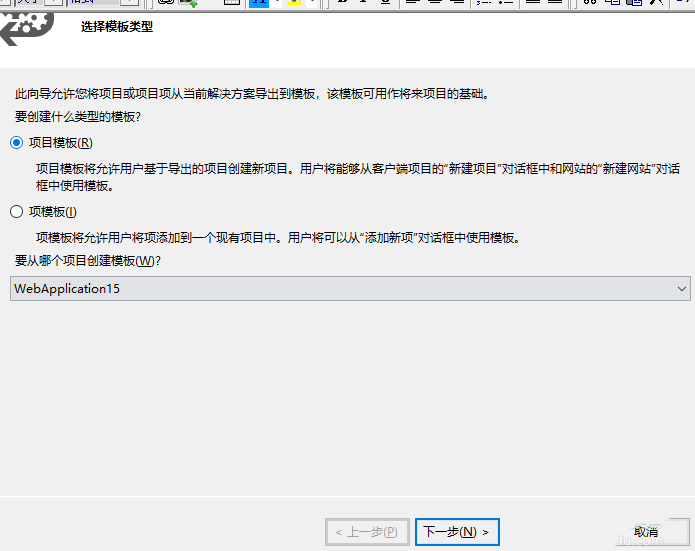Cancel the wizard with 取消
Screen dimensions: 695x551
tap(646, 532)
